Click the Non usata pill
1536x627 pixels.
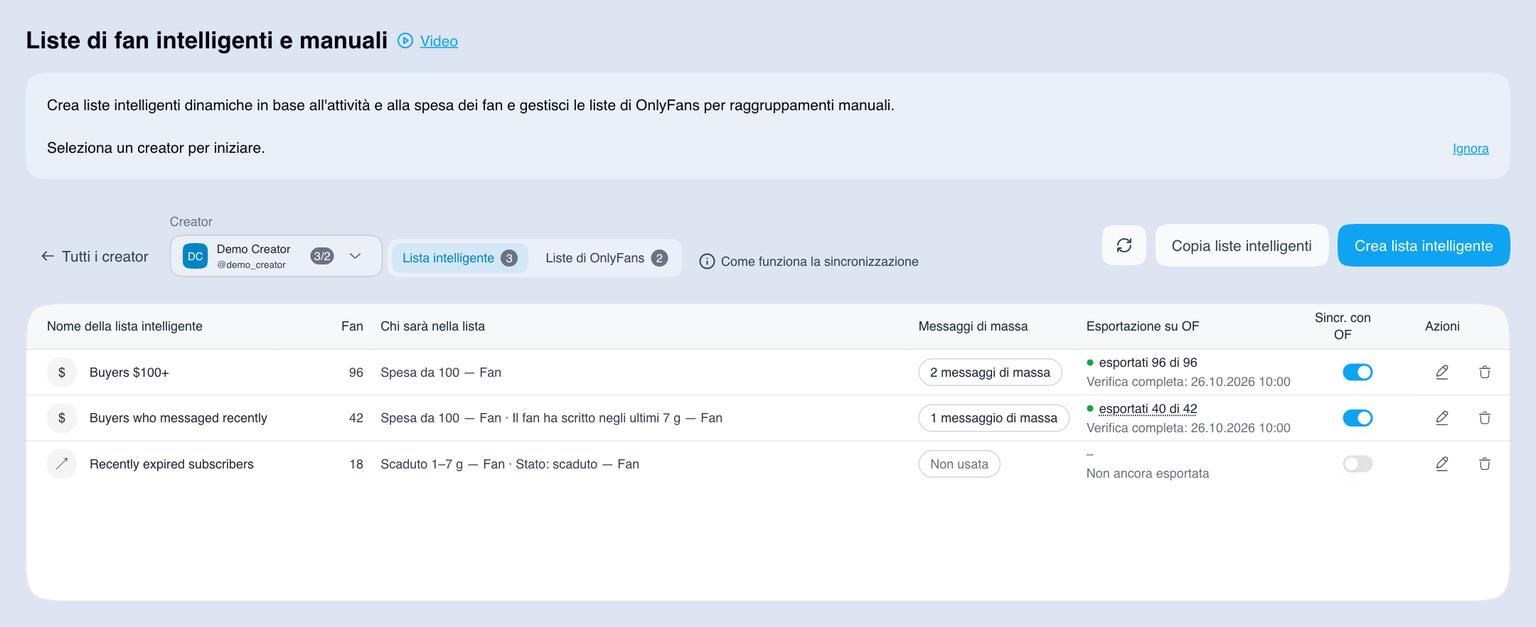pos(959,464)
